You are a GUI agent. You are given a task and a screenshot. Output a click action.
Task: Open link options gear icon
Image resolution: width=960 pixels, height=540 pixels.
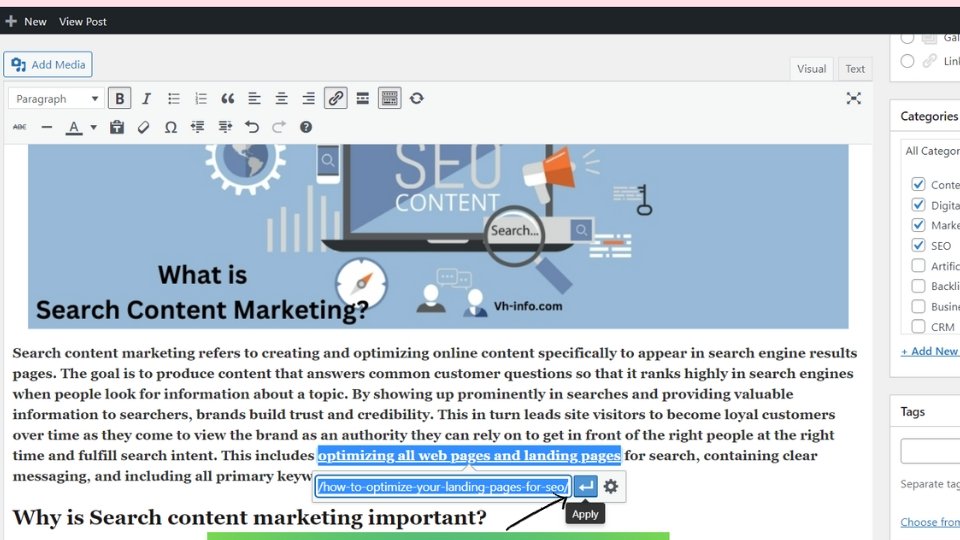[x=610, y=487]
